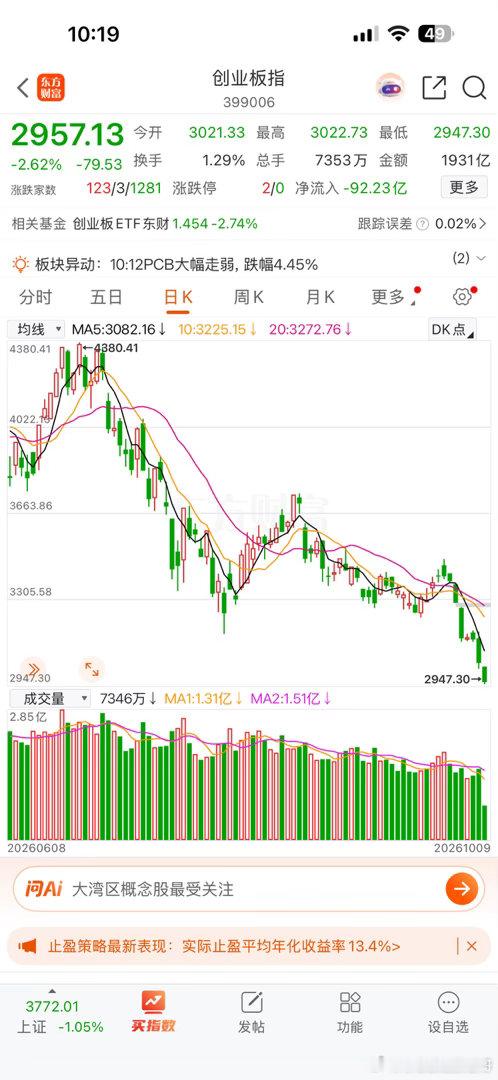Image resolution: width=498 pixels, height=1080 pixels.
Task: Select the 日K tab
Action: [178, 297]
